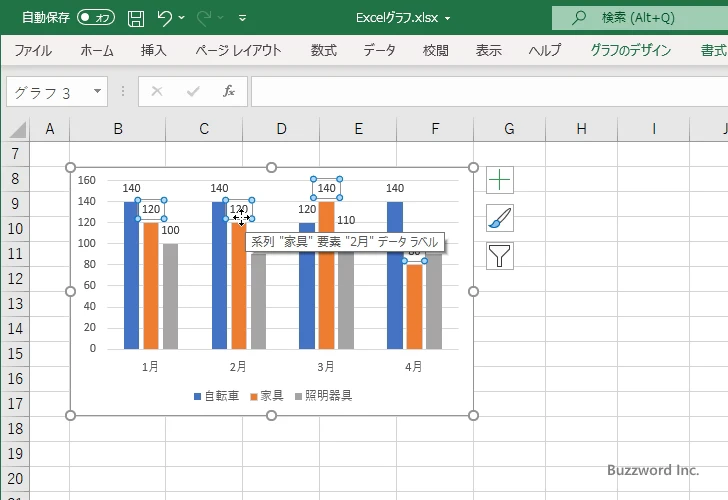Open Customize Quick Access Toolbar dropdown
Viewport: 728px width, 500px height.
pos(242,19)
